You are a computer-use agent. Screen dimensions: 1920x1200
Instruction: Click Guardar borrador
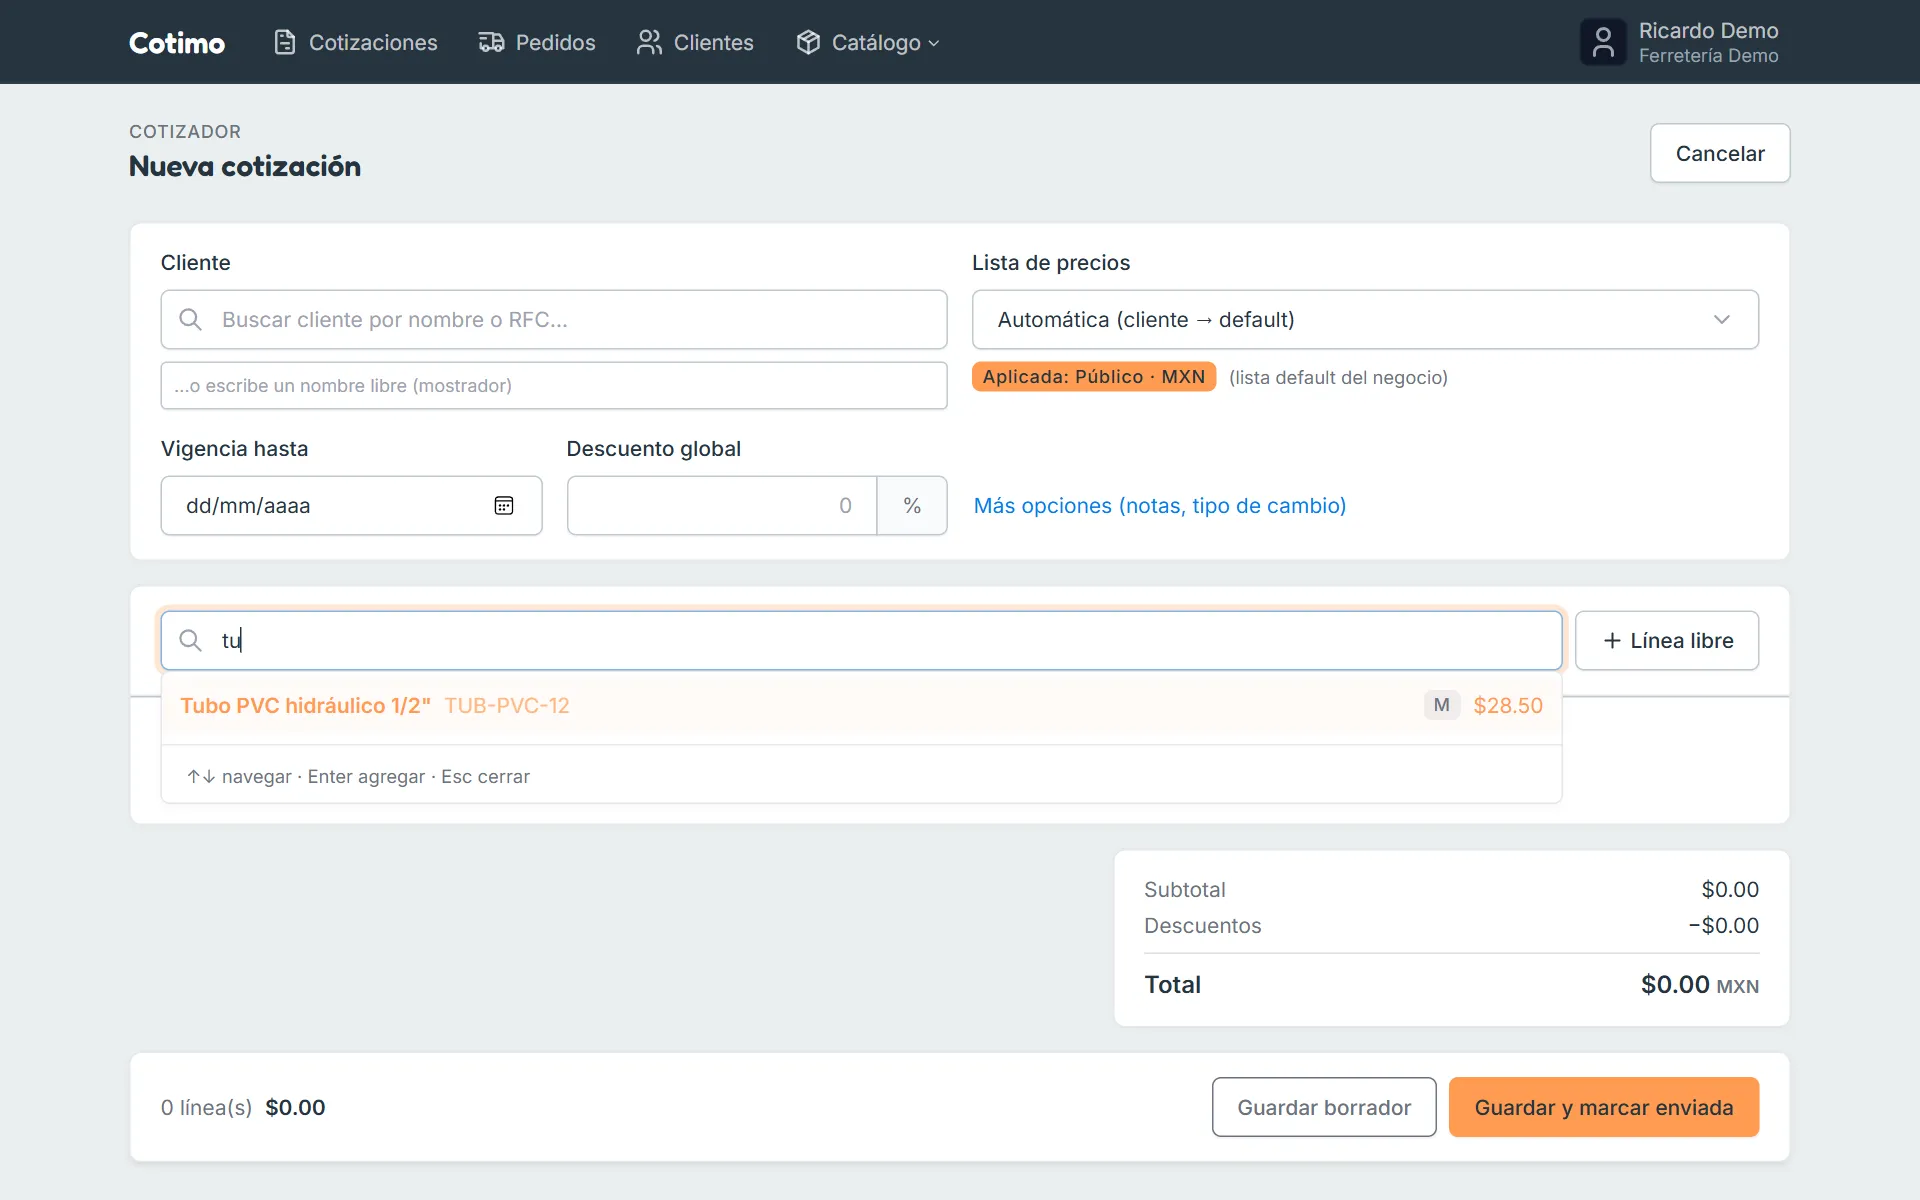1324,1107
